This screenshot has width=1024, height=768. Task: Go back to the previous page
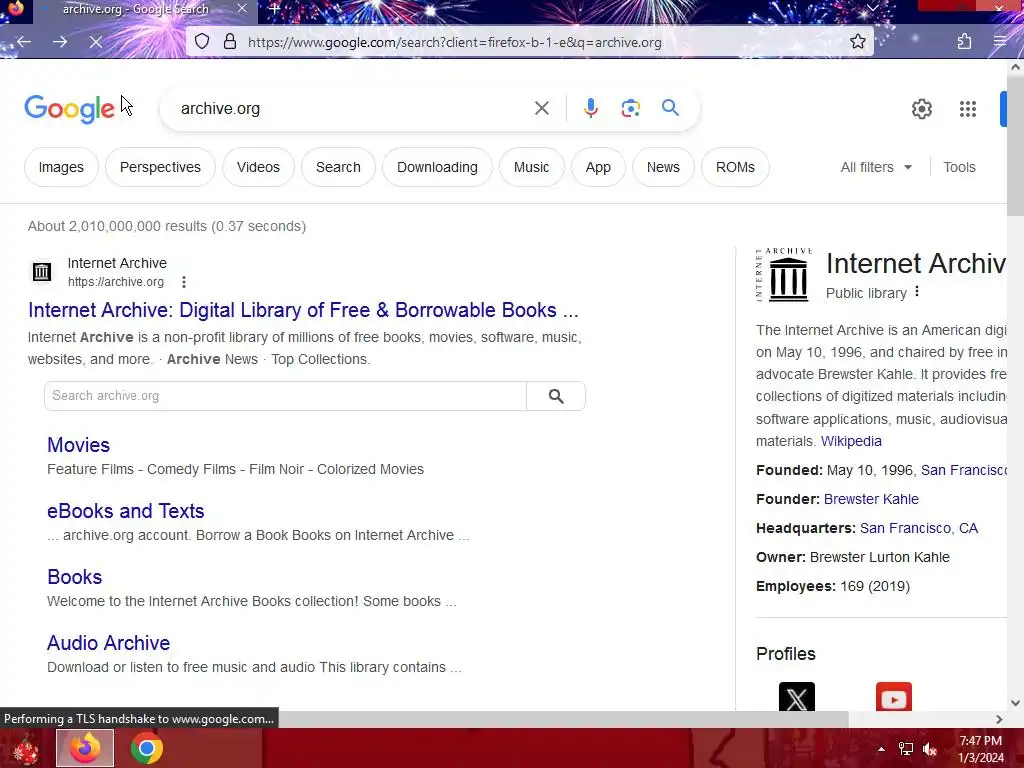point(24,42)
